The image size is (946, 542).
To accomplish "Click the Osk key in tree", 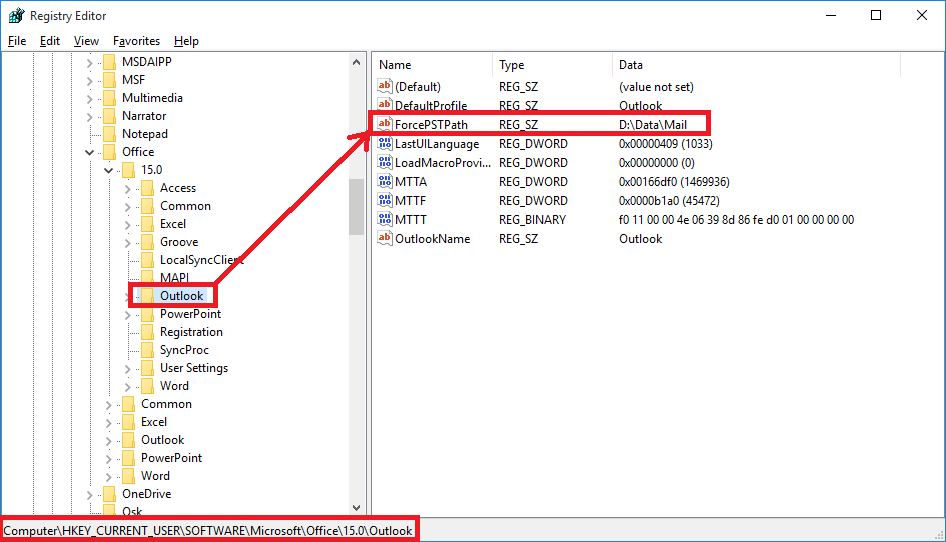I will click(x=132, y=511).
